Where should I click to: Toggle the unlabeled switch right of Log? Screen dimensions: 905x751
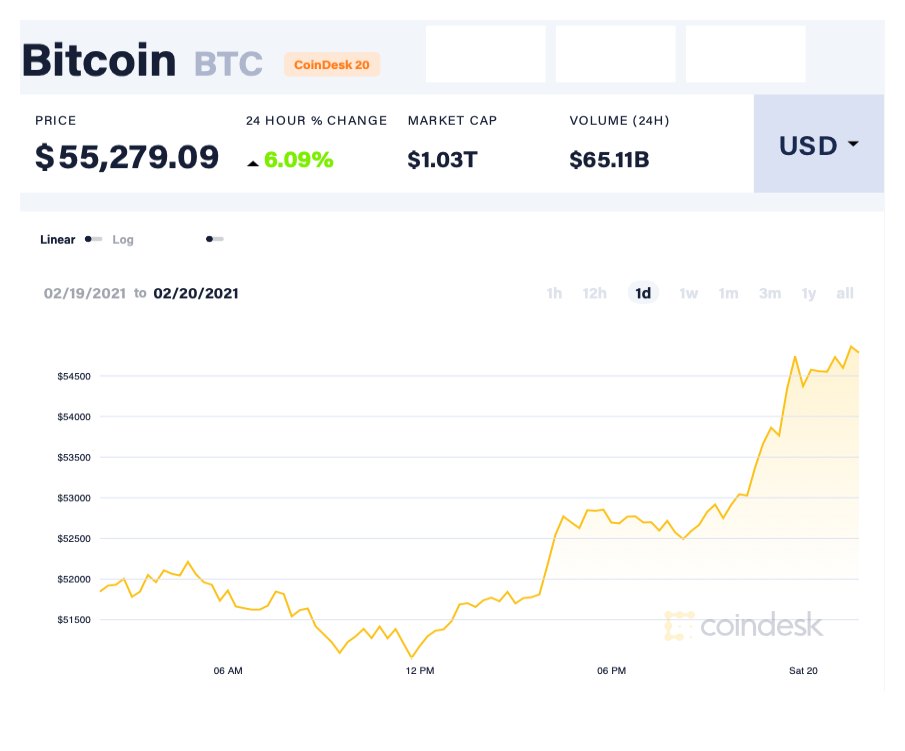click(x=214, y=240)
